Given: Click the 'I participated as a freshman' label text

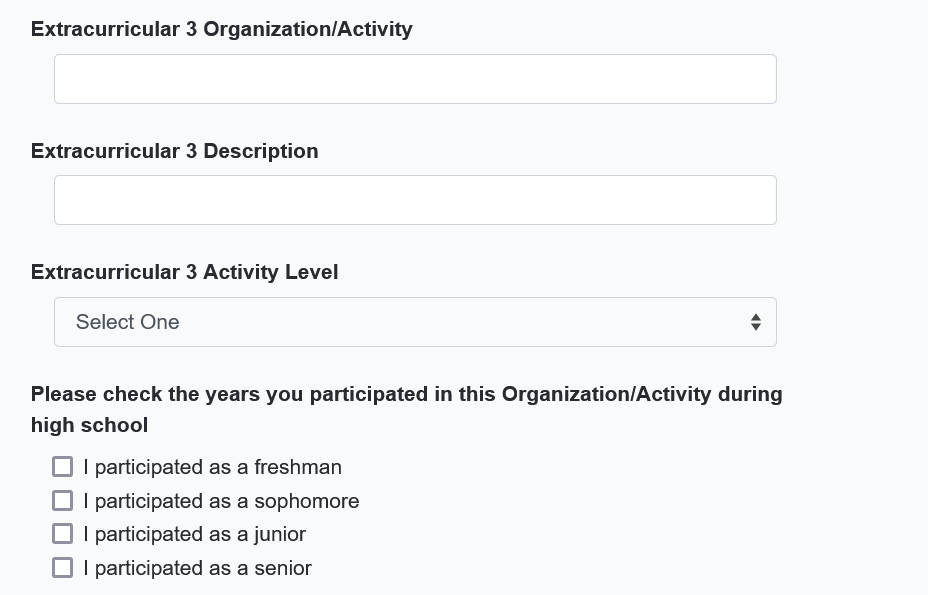Looking at the screenshot, I should 212,467.
